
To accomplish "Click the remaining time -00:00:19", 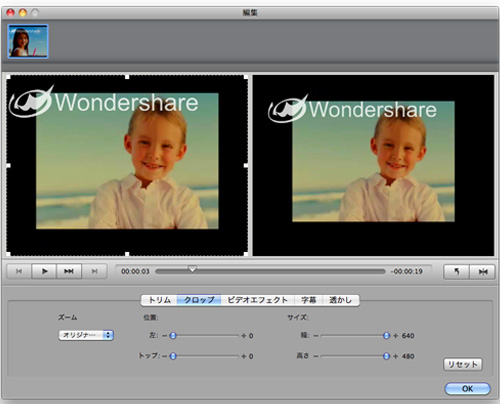I will (407, 271).
